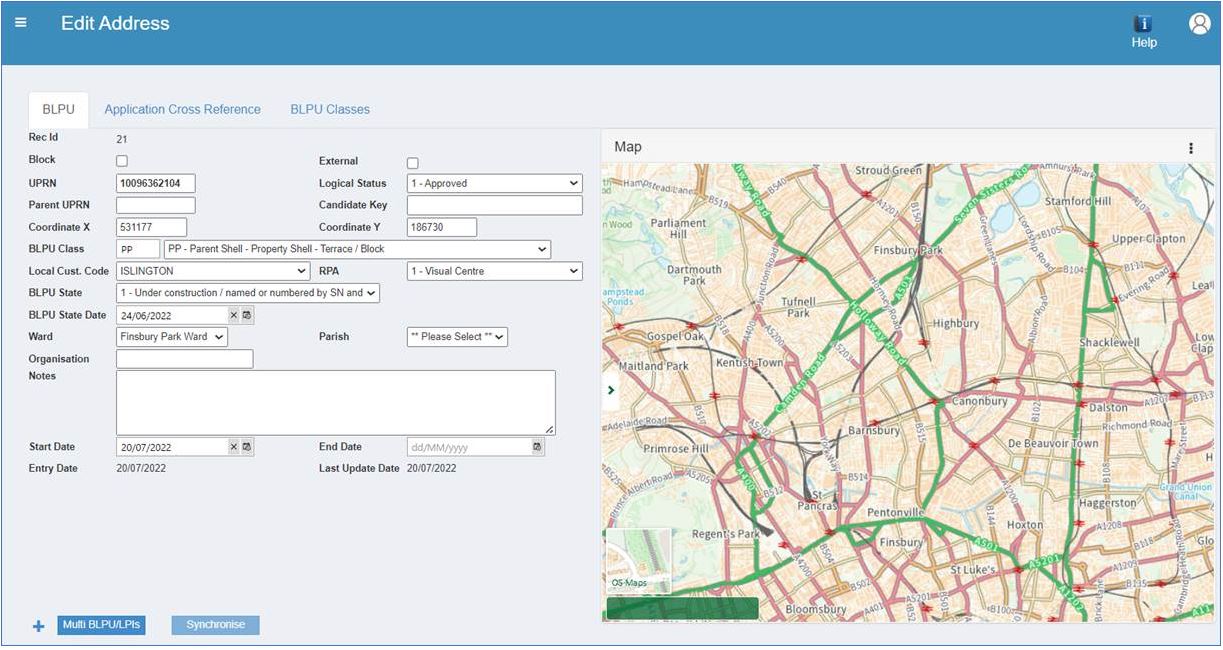Open the Map panel three-dot menu
This screenshot has width=1223, height=650.
(1190, 148)
